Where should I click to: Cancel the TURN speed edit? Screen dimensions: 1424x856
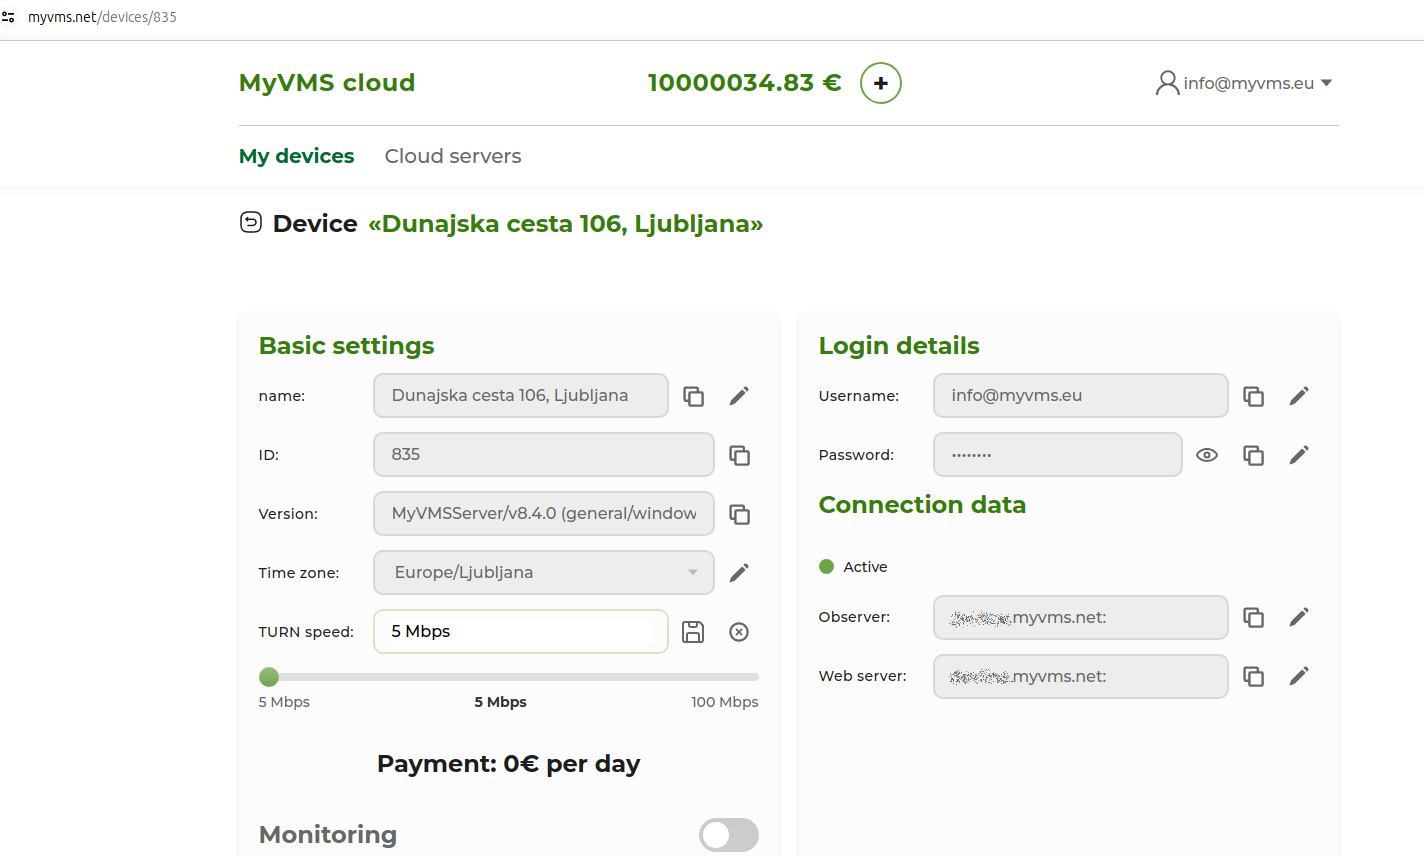pos(739,632)
